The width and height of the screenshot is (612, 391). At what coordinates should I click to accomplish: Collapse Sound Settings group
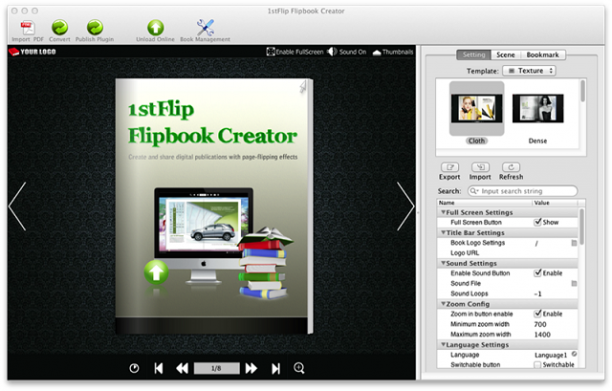click(443, 263)
